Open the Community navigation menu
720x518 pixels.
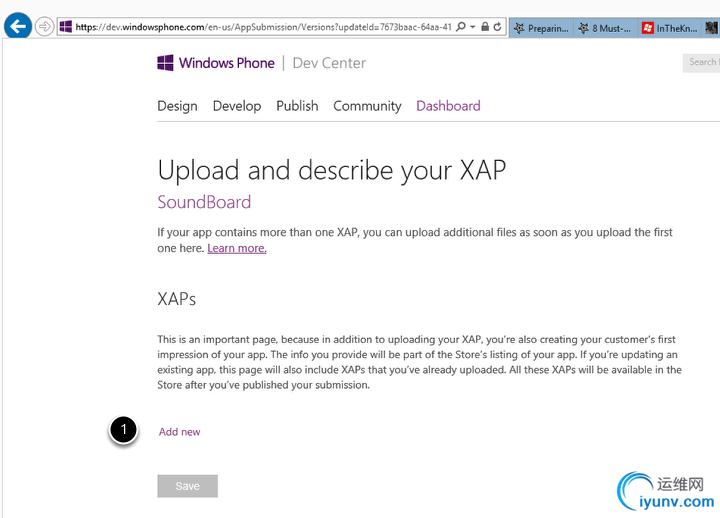(x=367, y=106)
